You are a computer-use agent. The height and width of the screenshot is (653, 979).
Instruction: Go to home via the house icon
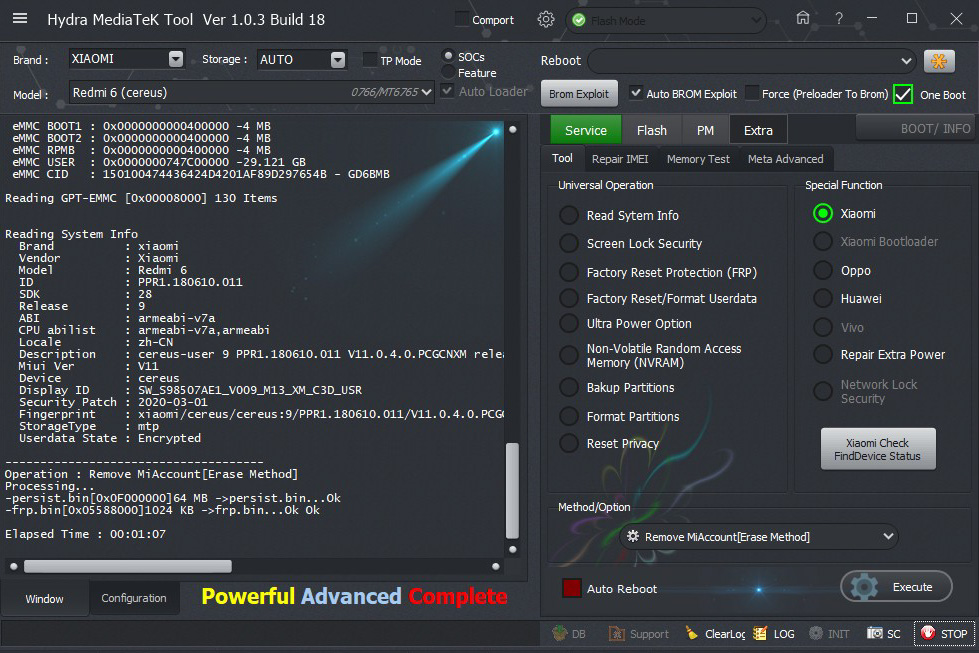click(x=803, y=19)
